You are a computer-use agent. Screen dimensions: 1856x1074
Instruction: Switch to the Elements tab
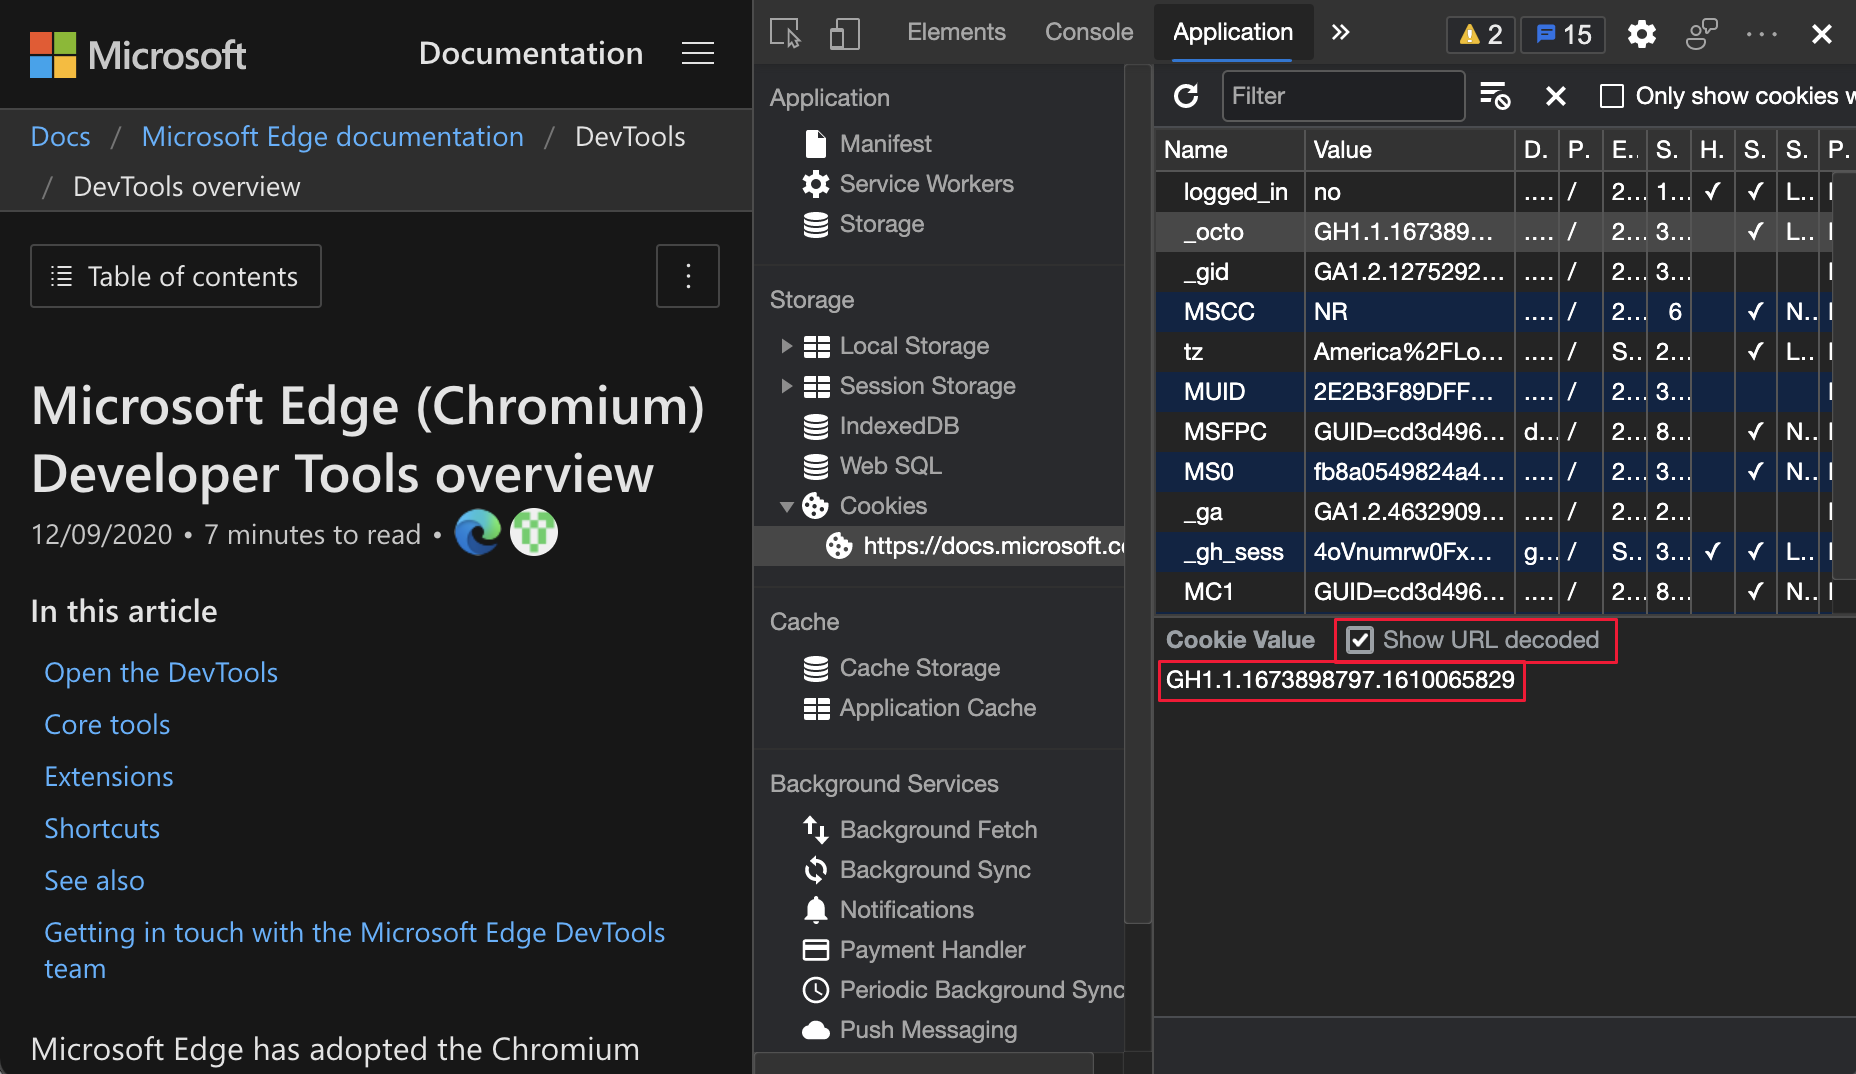coord(956,32)
